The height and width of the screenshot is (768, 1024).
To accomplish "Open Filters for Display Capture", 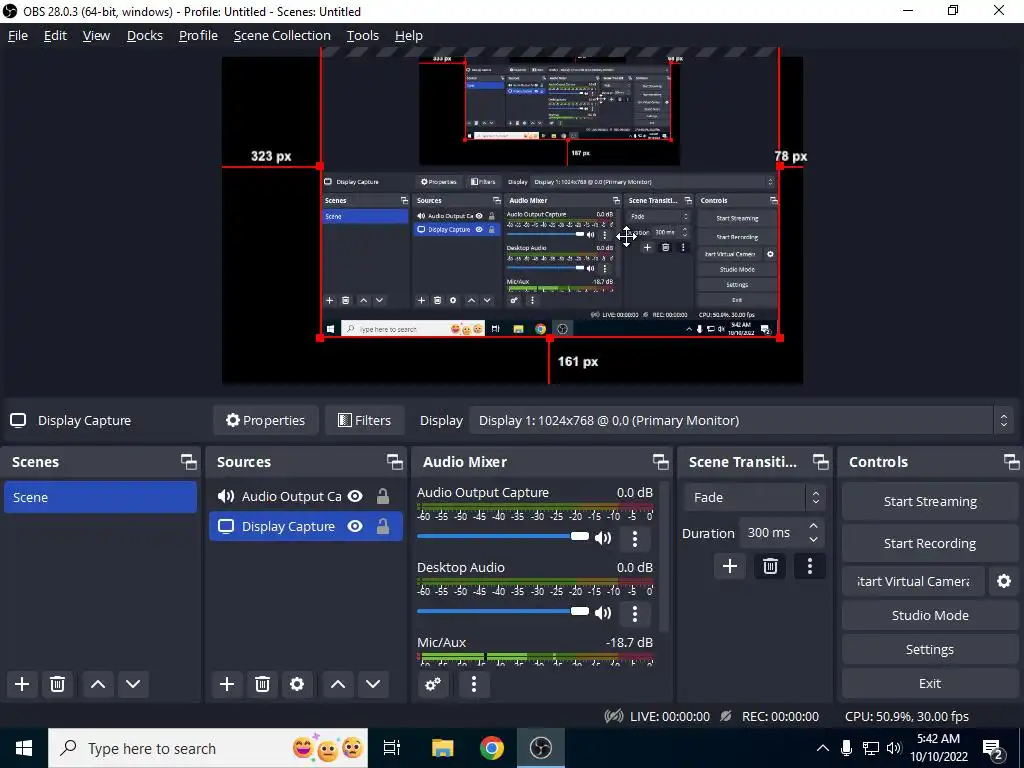I will click(x=364, y=421).
